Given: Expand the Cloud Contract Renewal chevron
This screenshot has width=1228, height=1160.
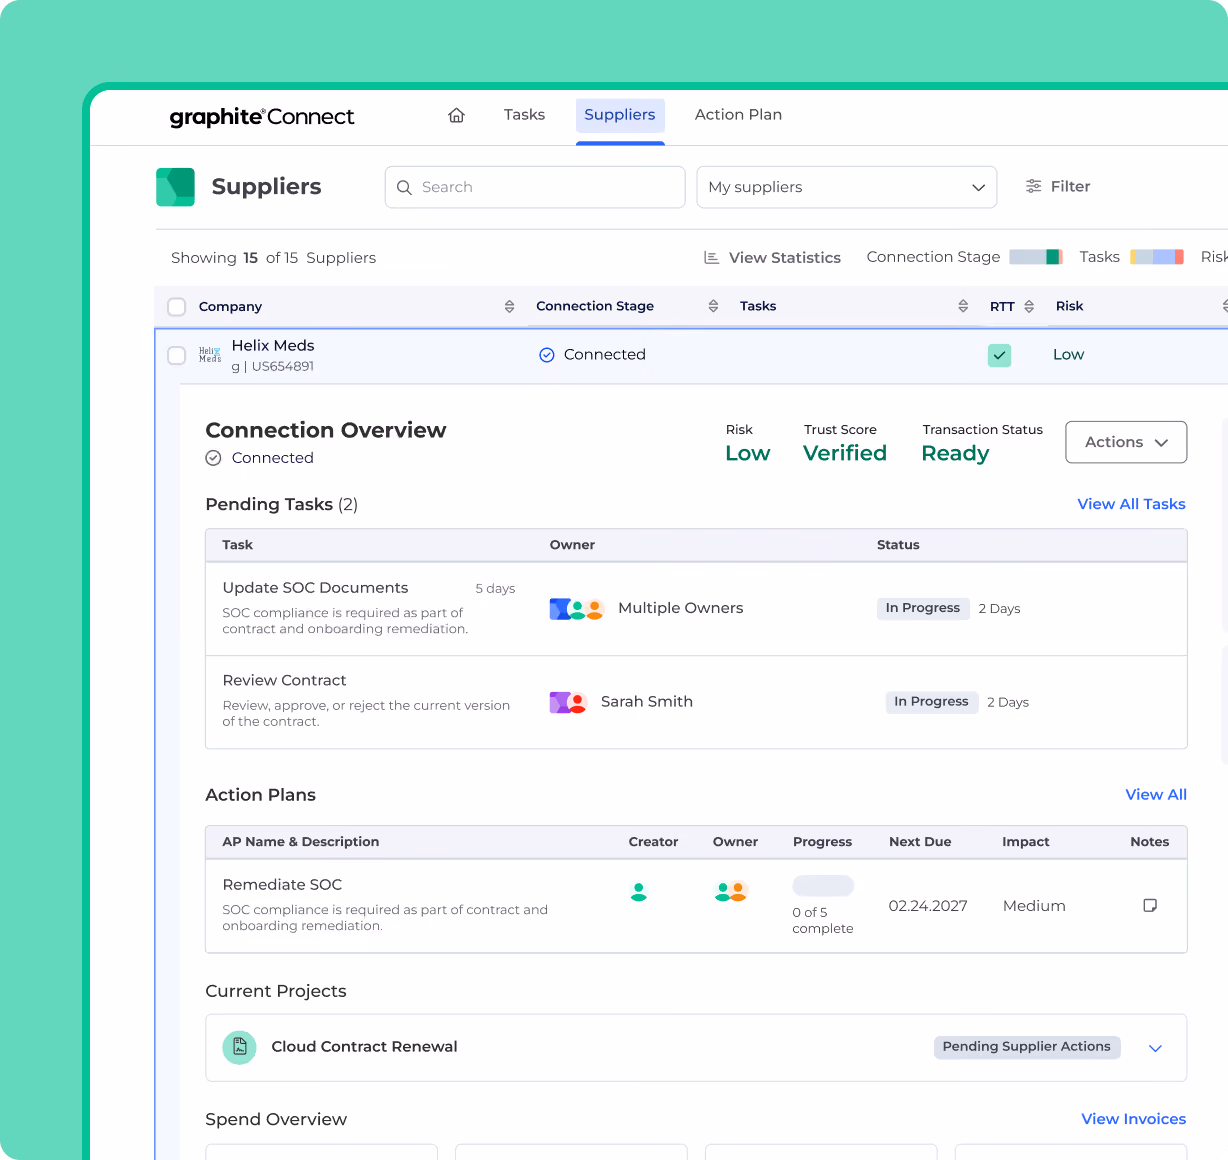Looking at the screenshot, I should coord(1155,1048).
